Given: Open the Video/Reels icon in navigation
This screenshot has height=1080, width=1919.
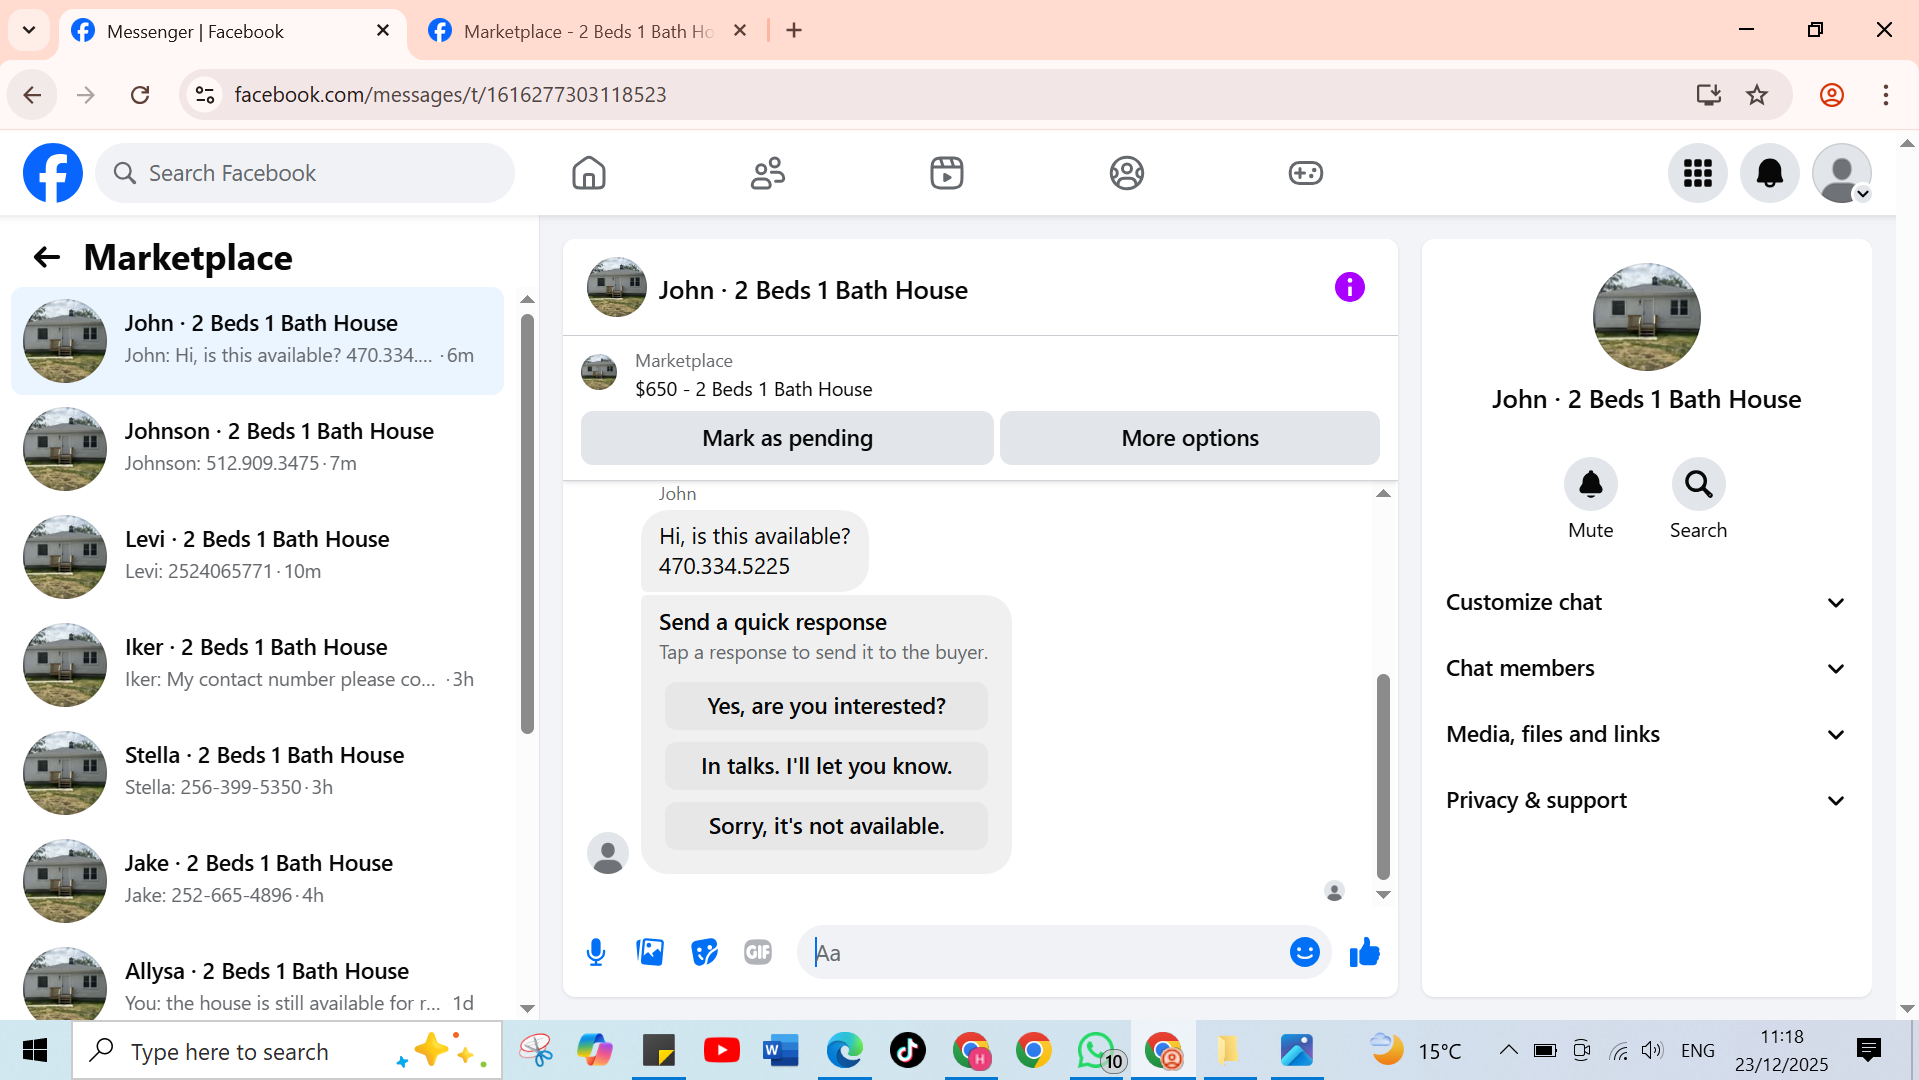Looking at the screenshot, I should (947, 173).
